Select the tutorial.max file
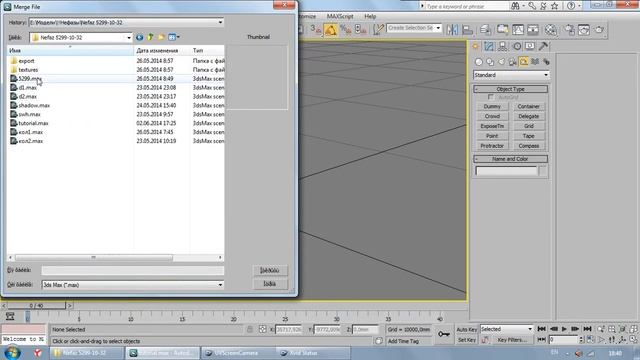Viewport: 640px width, 360px height. tap(29, 123)
